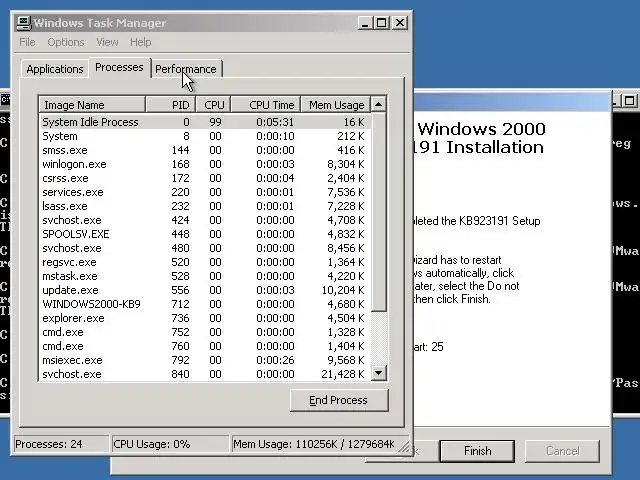Select the regsvc.exe process
The width and height of the screenshot is (640, 480).
pyautogui.click(x=205, y=262)
